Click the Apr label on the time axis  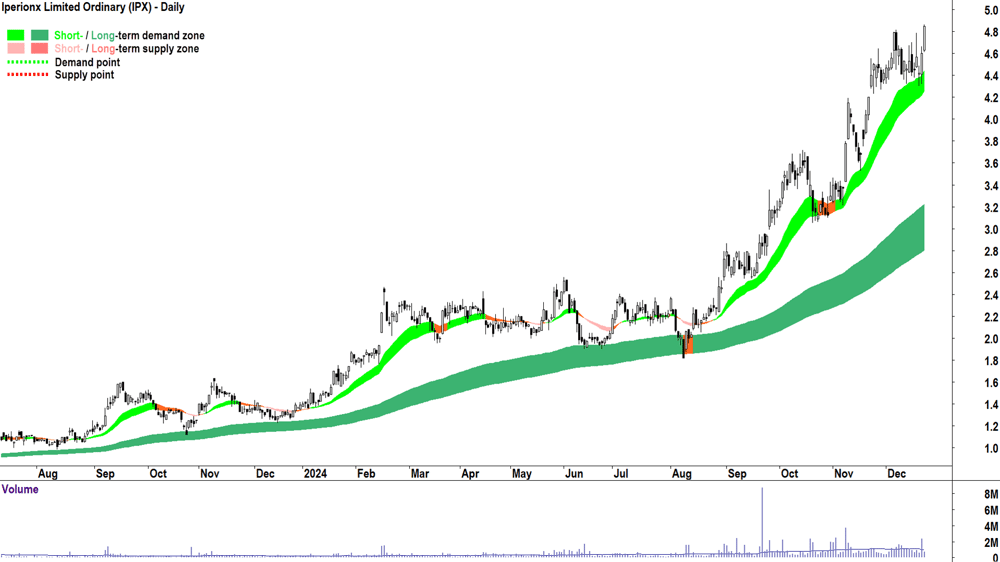pyautogui.click(x=470, y=473)
